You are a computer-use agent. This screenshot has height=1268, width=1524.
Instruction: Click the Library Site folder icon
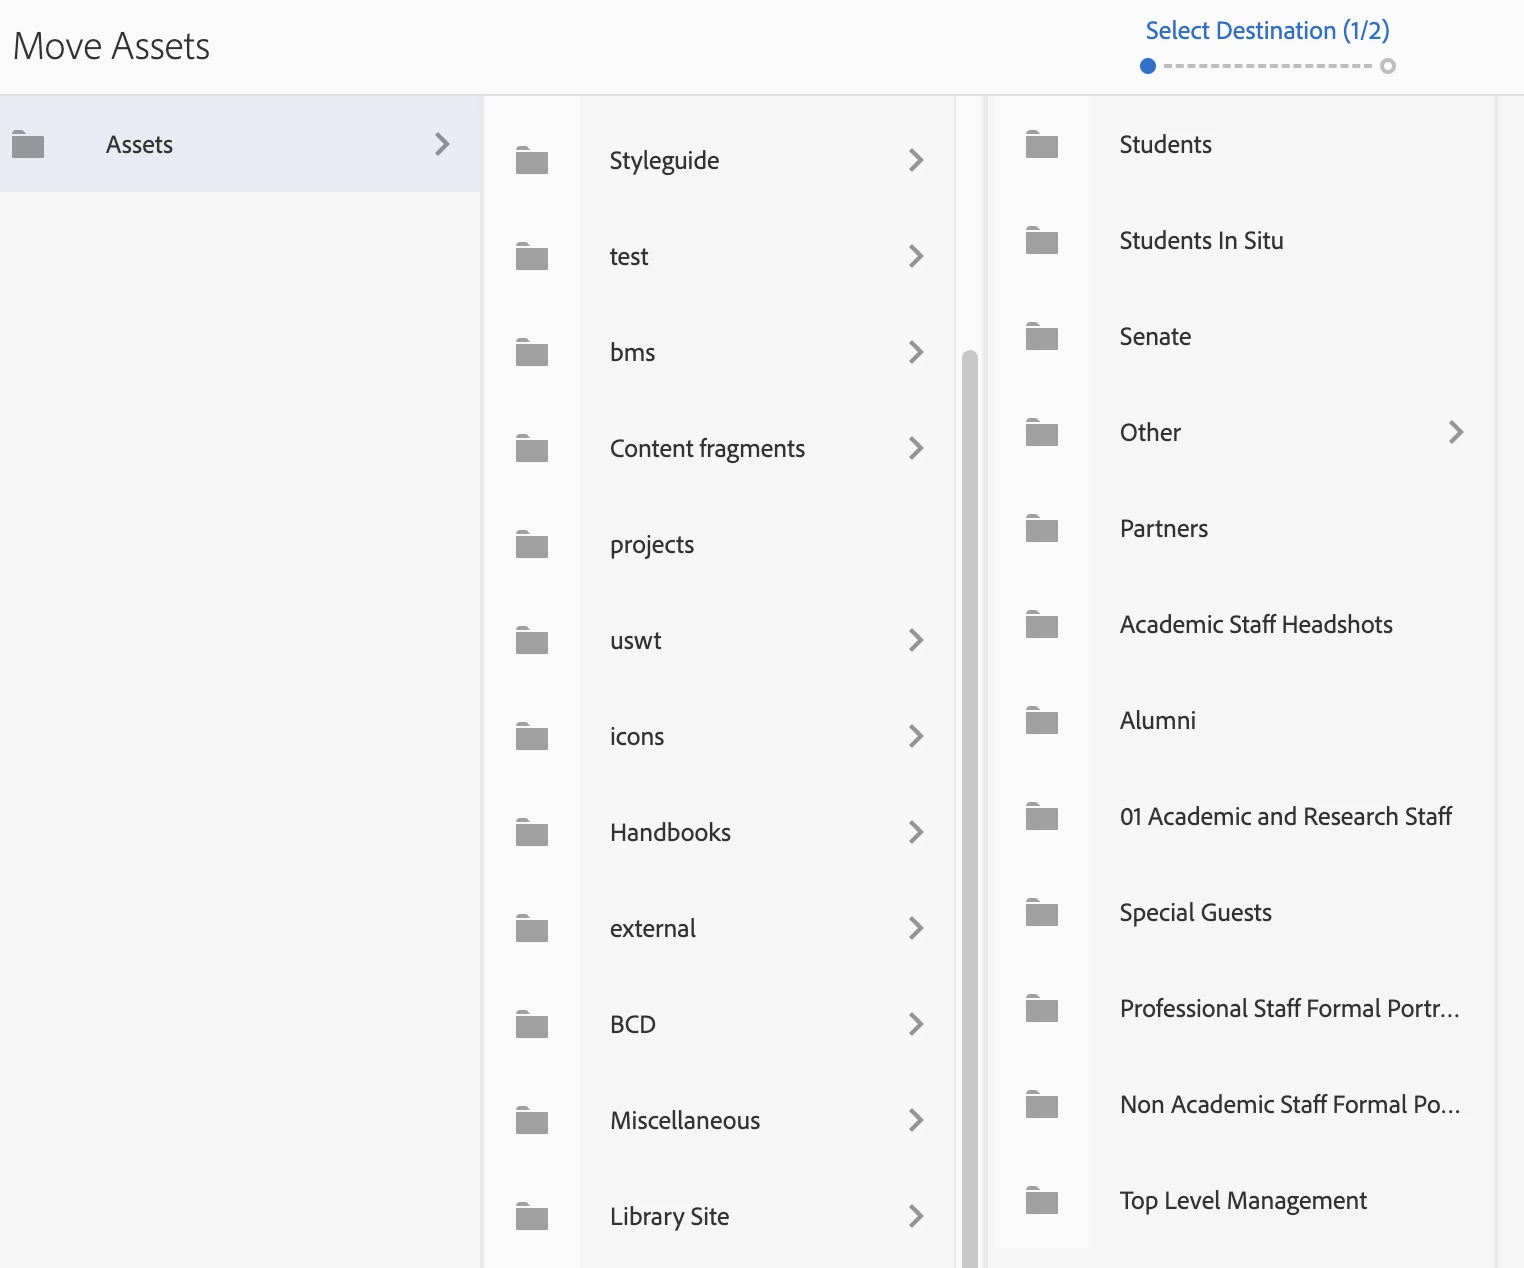click(x=532, y=1217)
